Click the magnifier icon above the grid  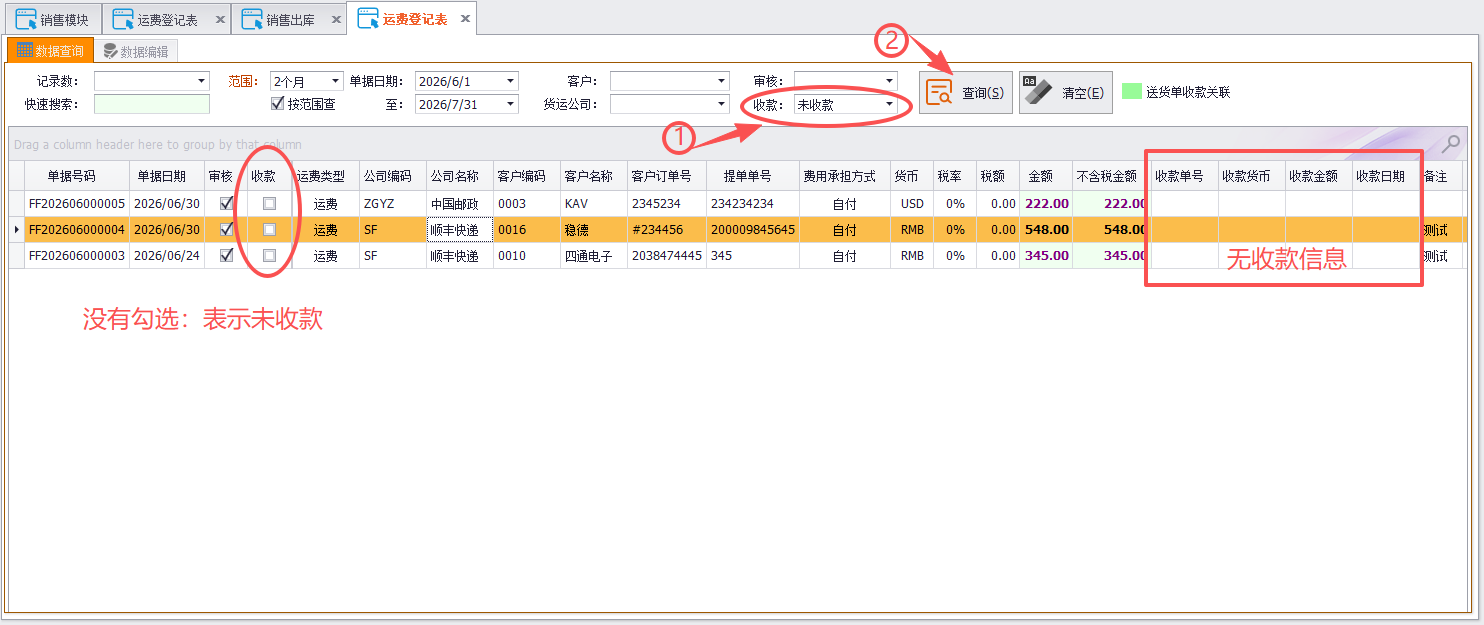[1451, 145]
